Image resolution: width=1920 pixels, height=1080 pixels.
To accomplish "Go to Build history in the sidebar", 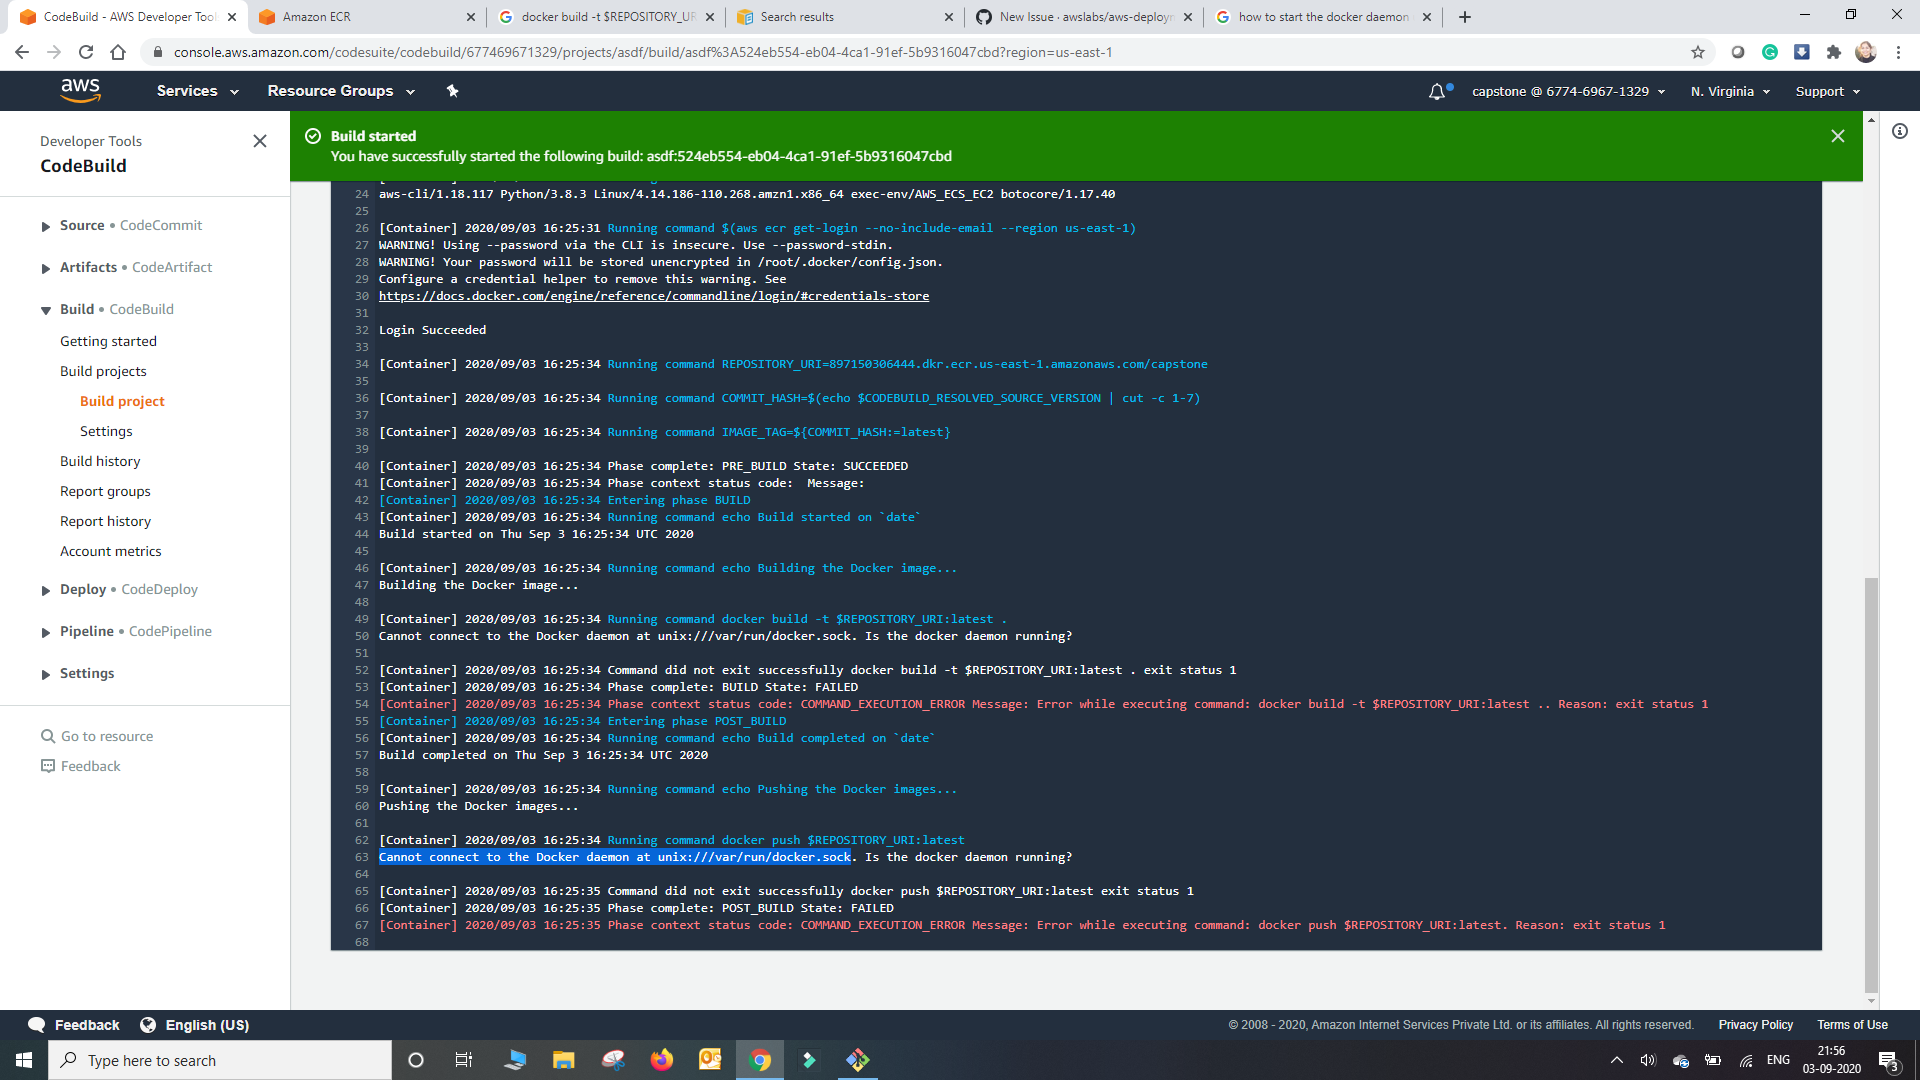I will (100, 461).
